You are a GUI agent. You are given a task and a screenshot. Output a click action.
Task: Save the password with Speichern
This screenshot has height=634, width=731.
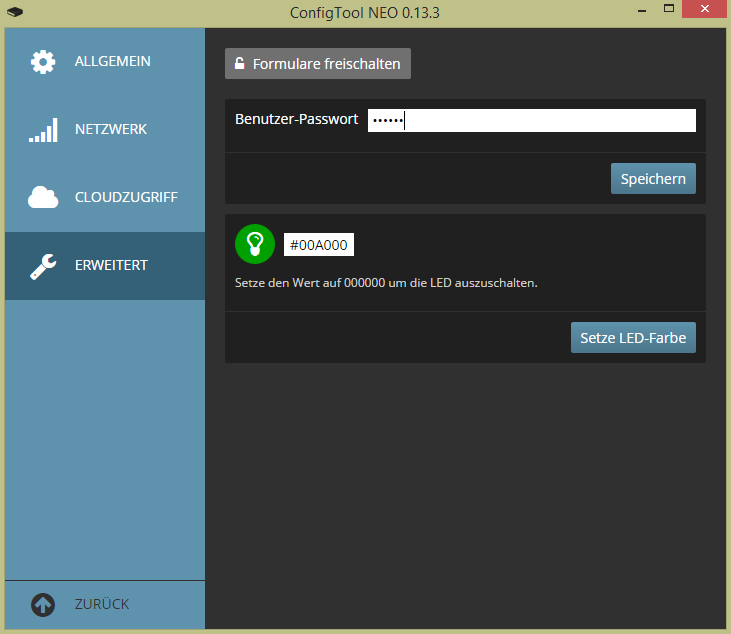(x=653, y=179)
